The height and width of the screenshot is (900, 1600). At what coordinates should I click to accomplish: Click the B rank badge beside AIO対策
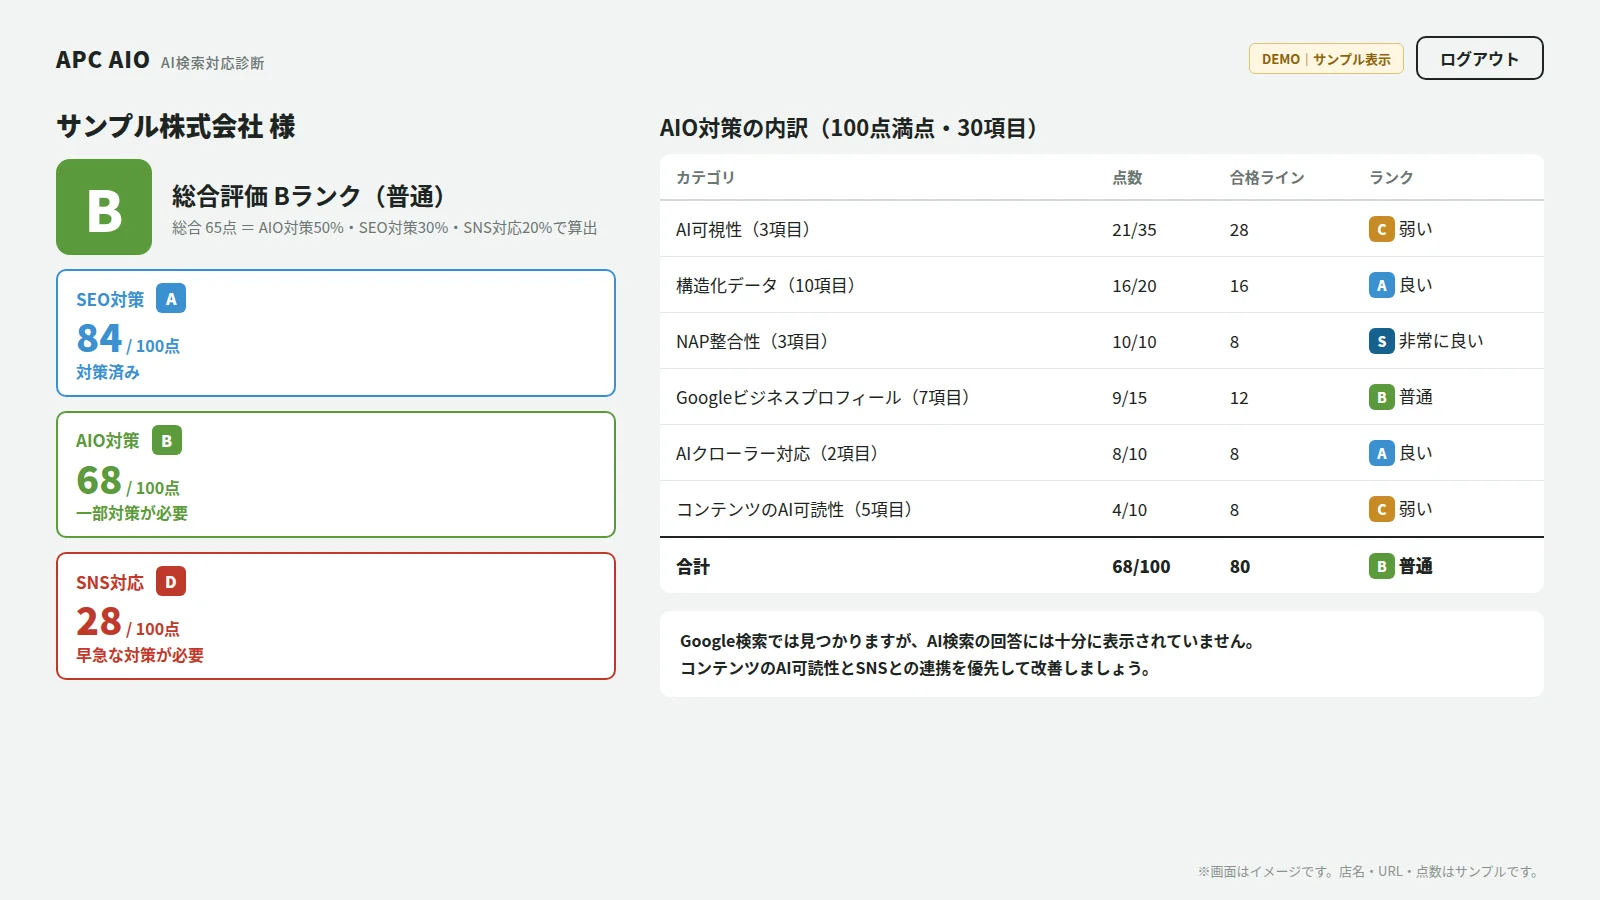[167, 440]
